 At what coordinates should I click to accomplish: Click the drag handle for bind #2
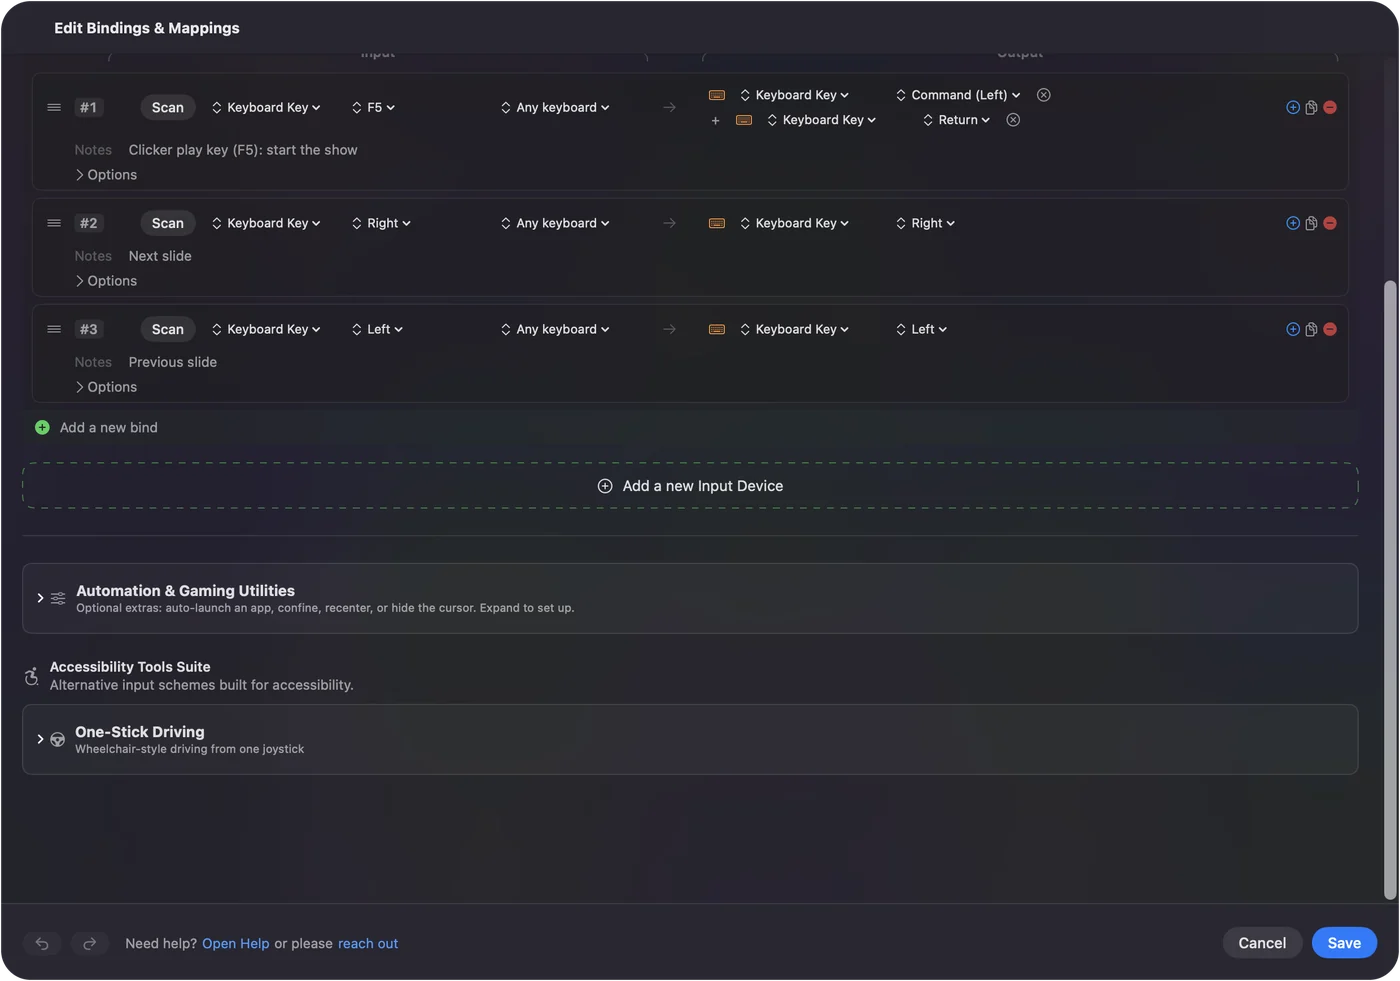pyautogui.click(x=54, y=223)
